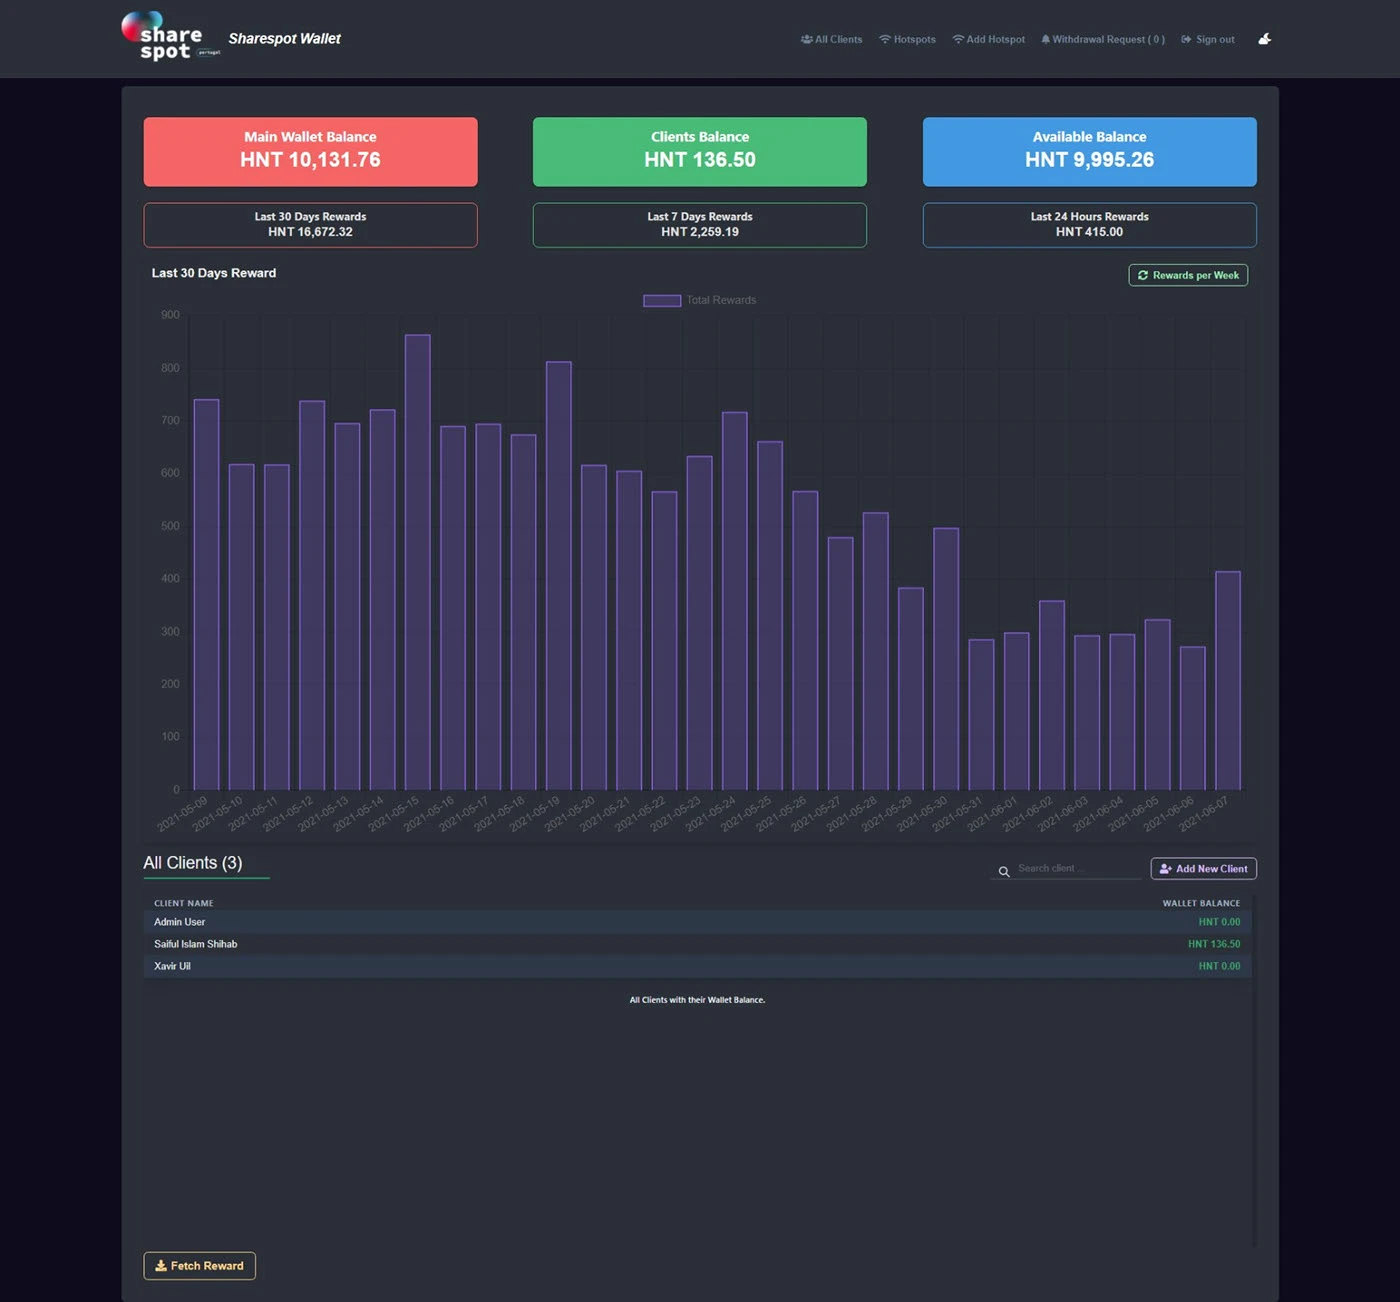Image resolution: width=1400 pixels, height=1302 pixels.
Task: Click the Add Hotspot wifi icon
Action: pyautogui.click(x=956, y=39)
